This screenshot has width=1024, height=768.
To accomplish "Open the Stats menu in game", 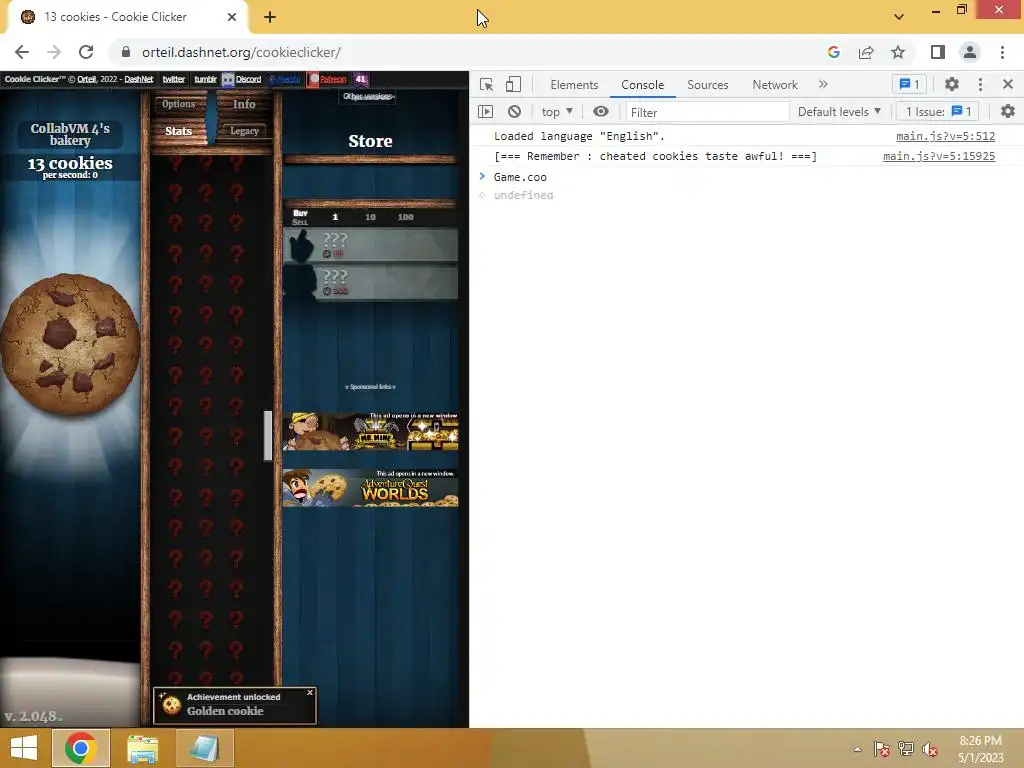I will point(178,131).
